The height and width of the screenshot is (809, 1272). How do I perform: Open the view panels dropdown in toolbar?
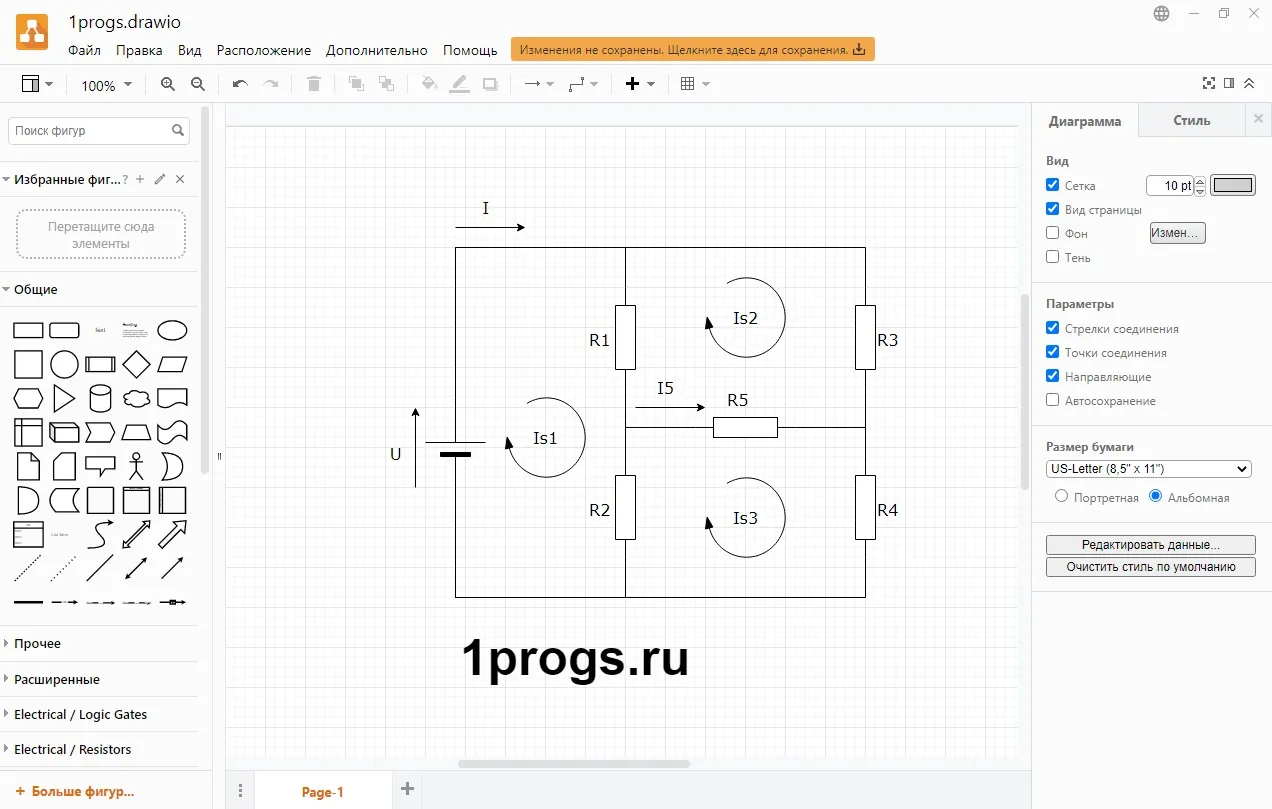37,85
